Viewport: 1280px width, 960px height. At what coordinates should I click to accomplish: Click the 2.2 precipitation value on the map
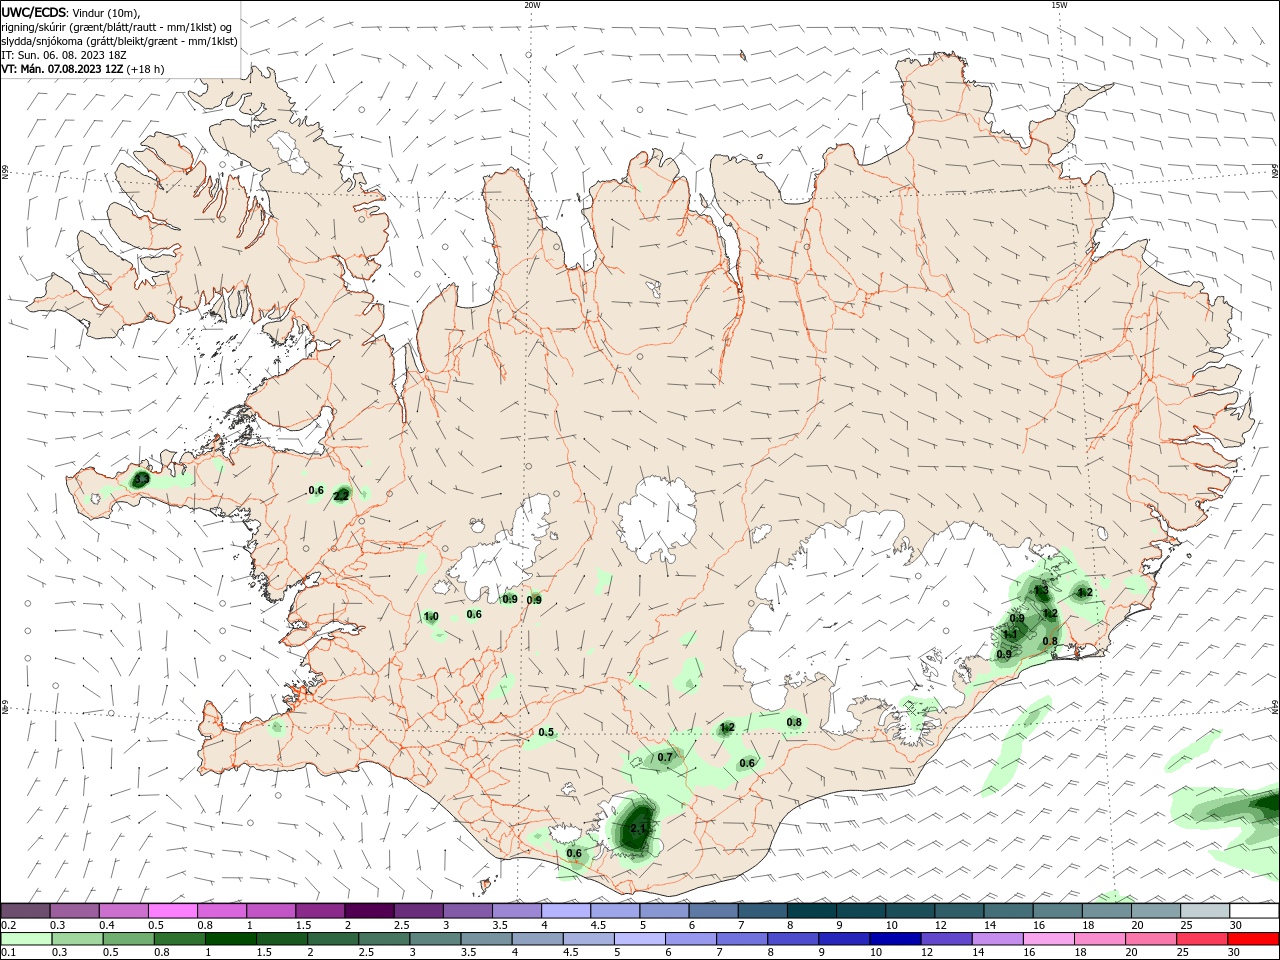(x=341, y=495)
